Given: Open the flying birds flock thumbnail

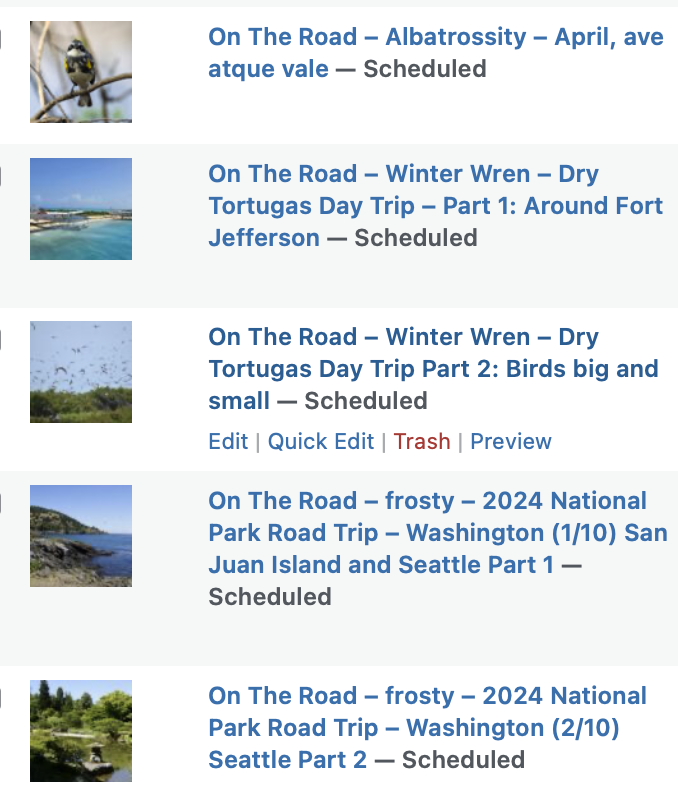Looking at the screenshot, I should 81,372.
